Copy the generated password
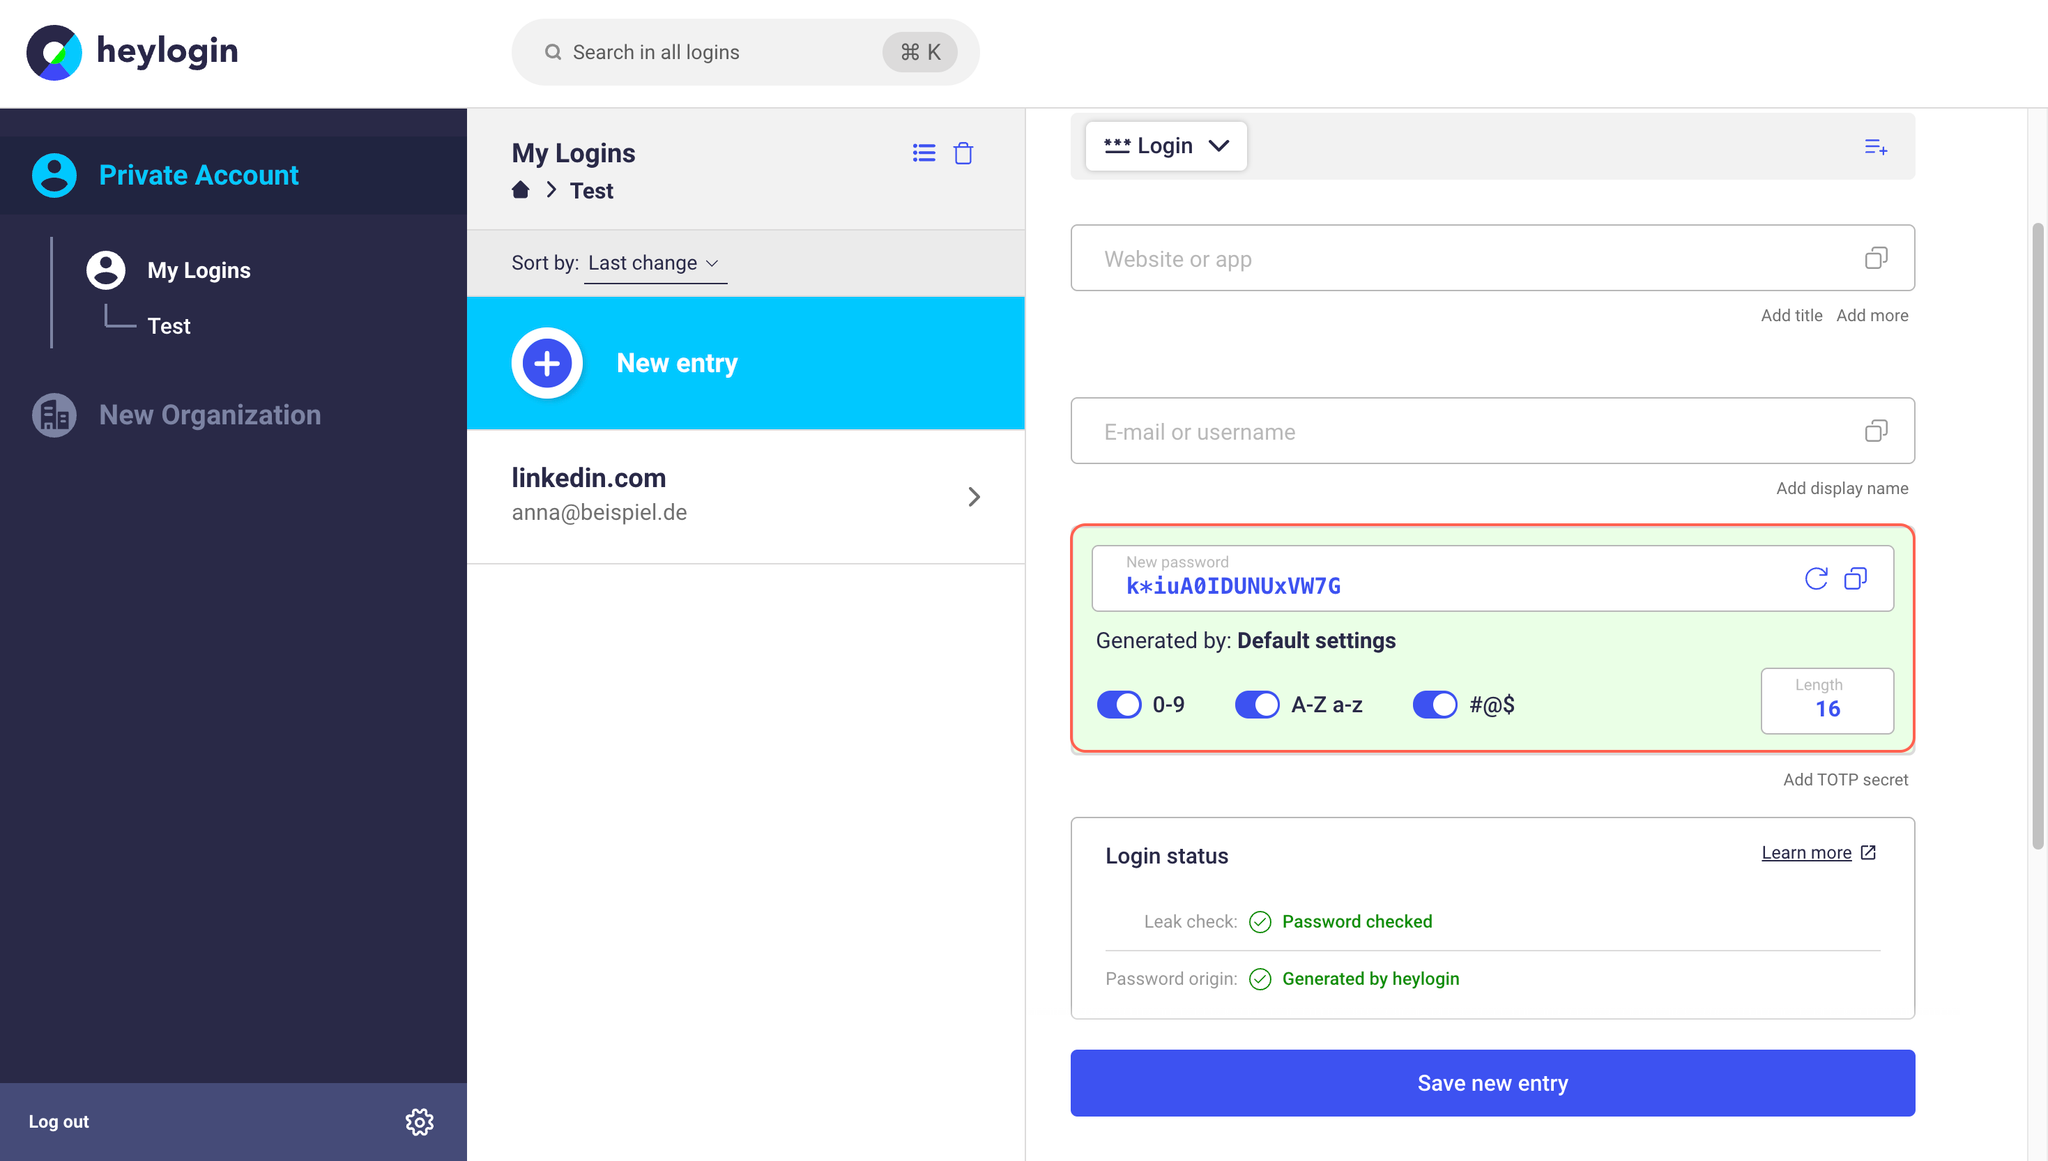The height and width of the screenshot is (1161, 2048). tap(1856, 578)
